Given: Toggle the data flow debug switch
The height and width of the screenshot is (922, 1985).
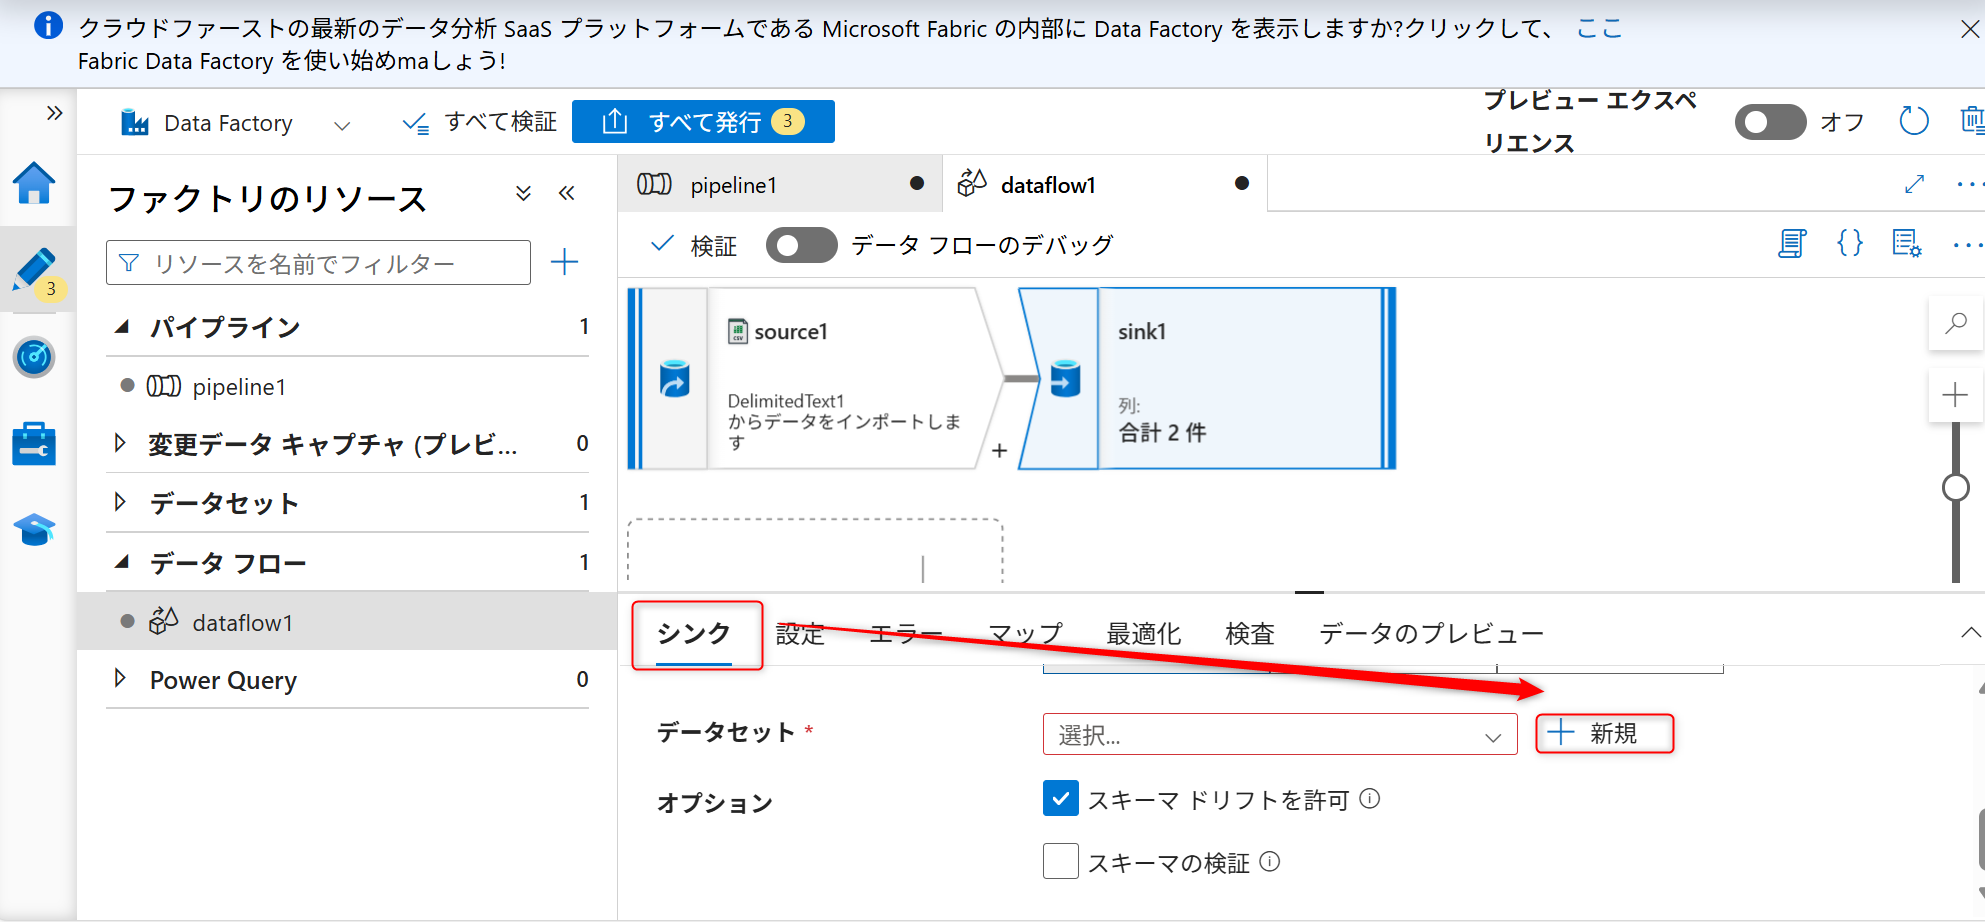Looking at the screenshot, I should point(801,245).
